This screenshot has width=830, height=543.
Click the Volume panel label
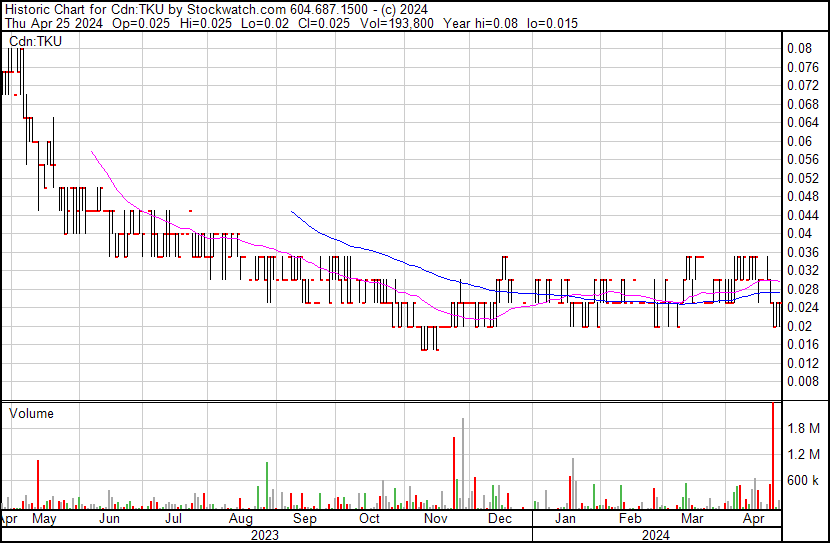click(32, 413)
